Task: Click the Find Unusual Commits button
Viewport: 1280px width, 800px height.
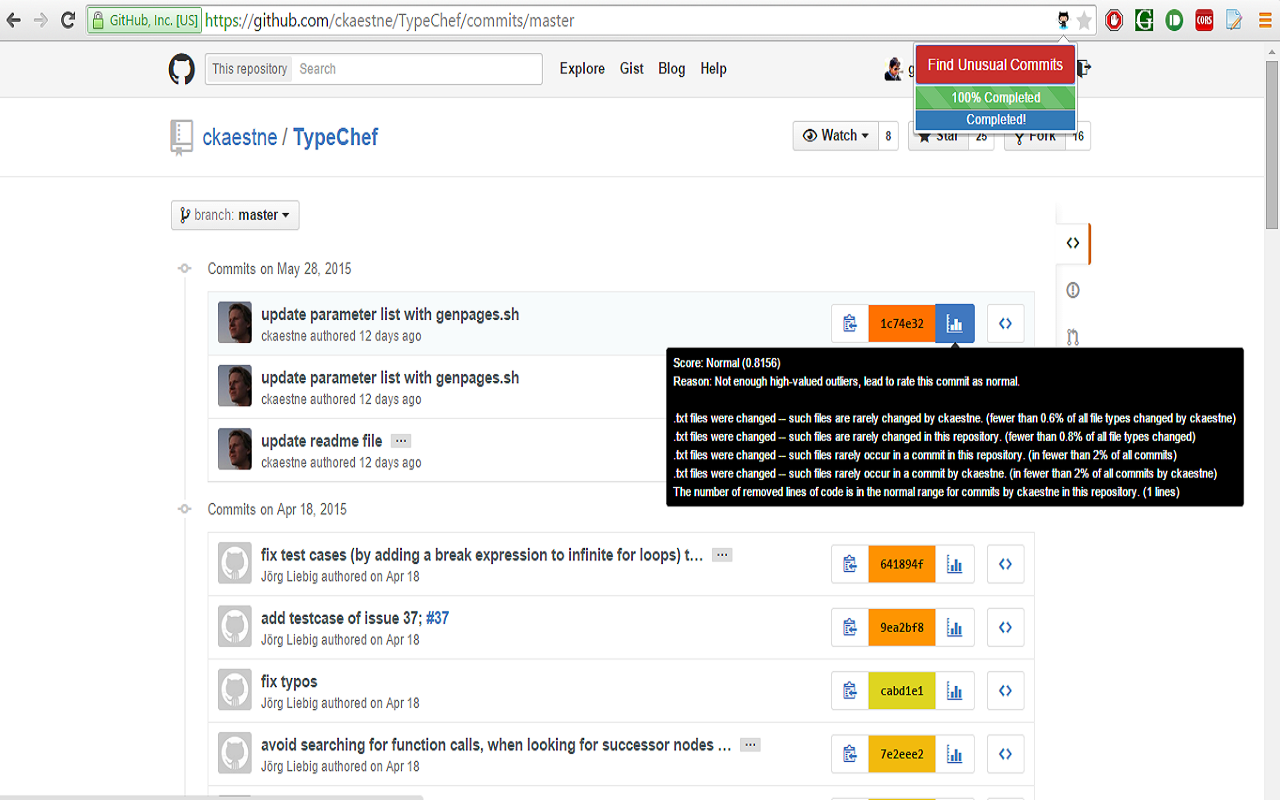Action: tap(995, 65)
